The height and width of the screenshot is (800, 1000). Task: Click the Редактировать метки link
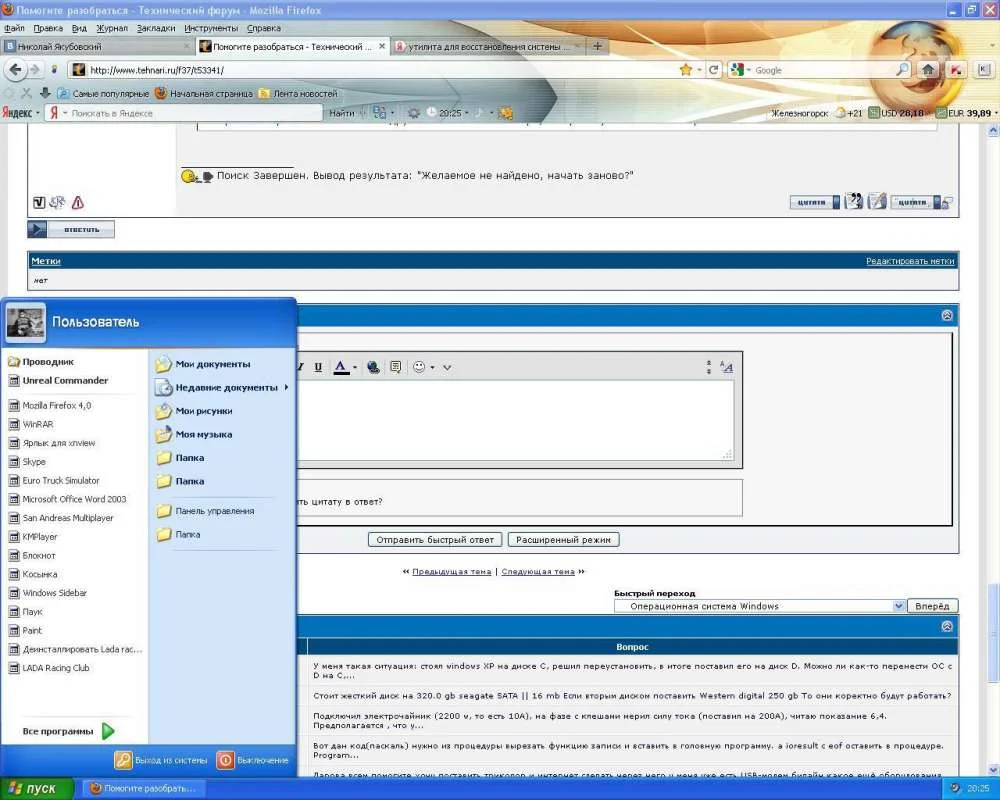click(909, 261)
